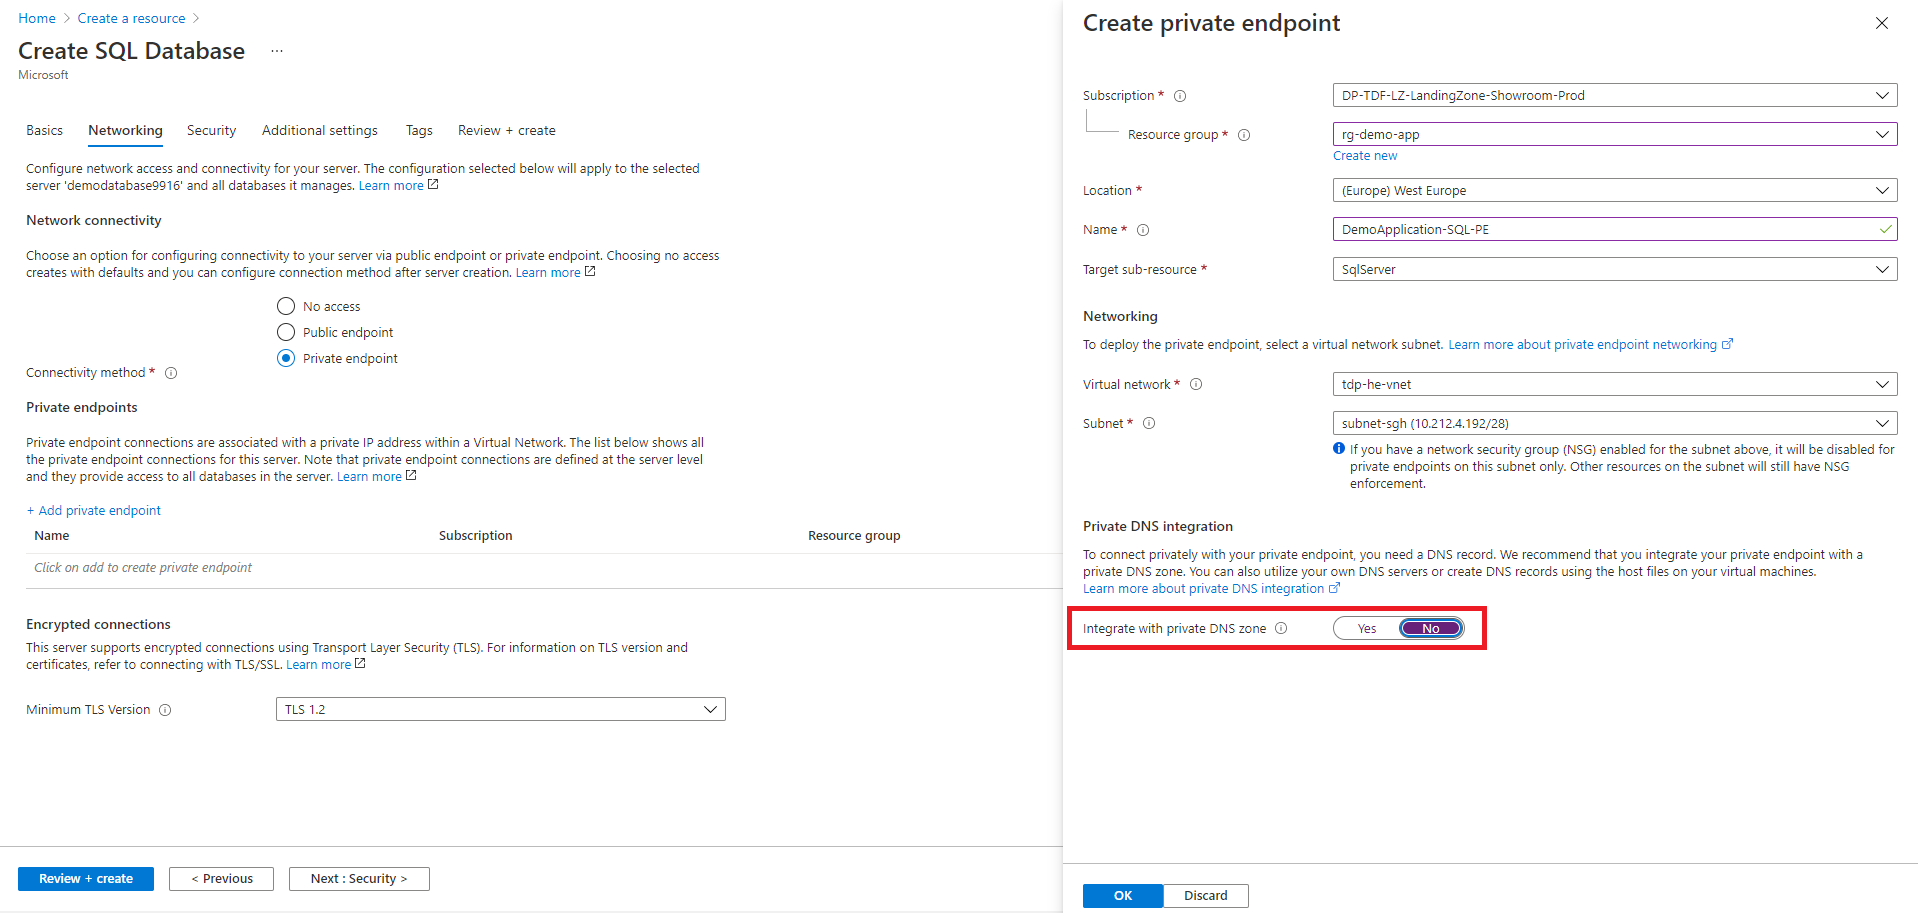Open Learn more link under Encrypted connections

[325, 664]
